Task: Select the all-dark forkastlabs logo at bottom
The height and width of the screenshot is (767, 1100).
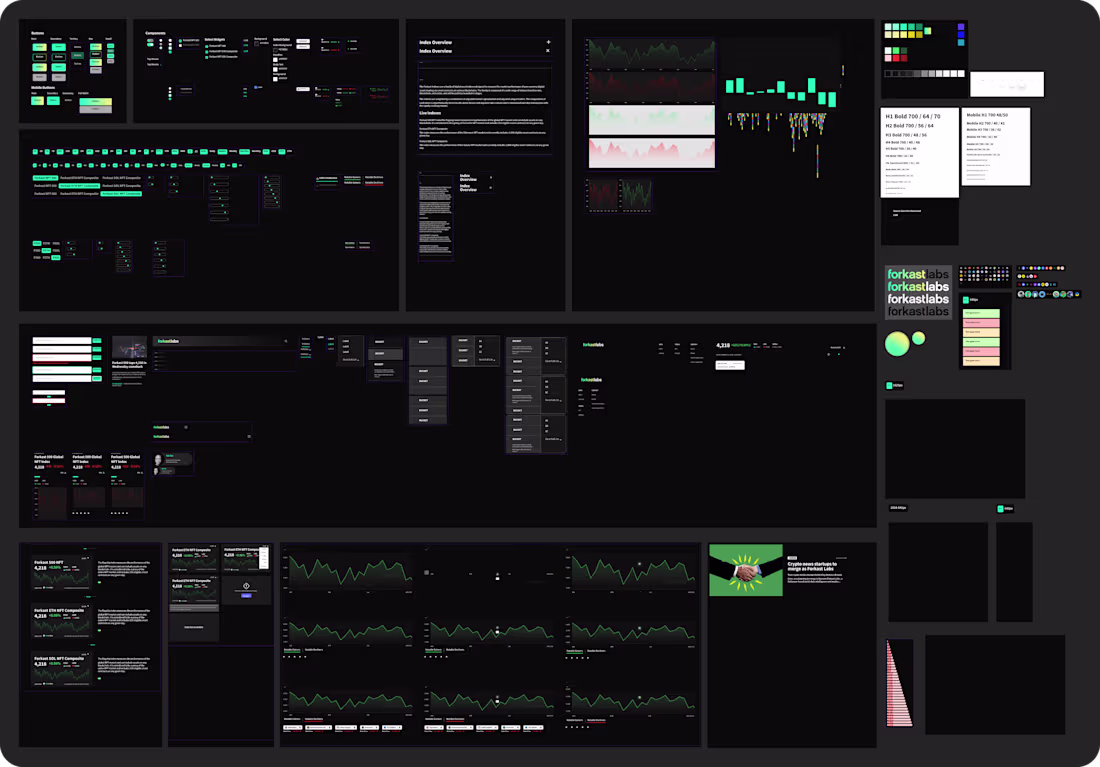Action: point(918,311)
